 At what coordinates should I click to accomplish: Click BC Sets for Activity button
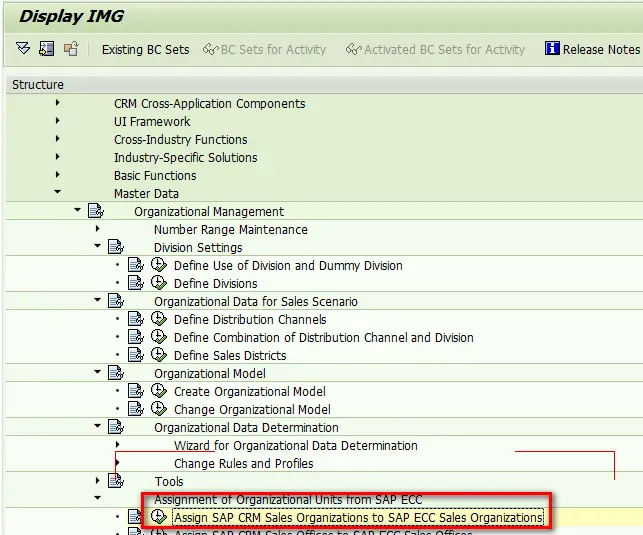(264, 50)
